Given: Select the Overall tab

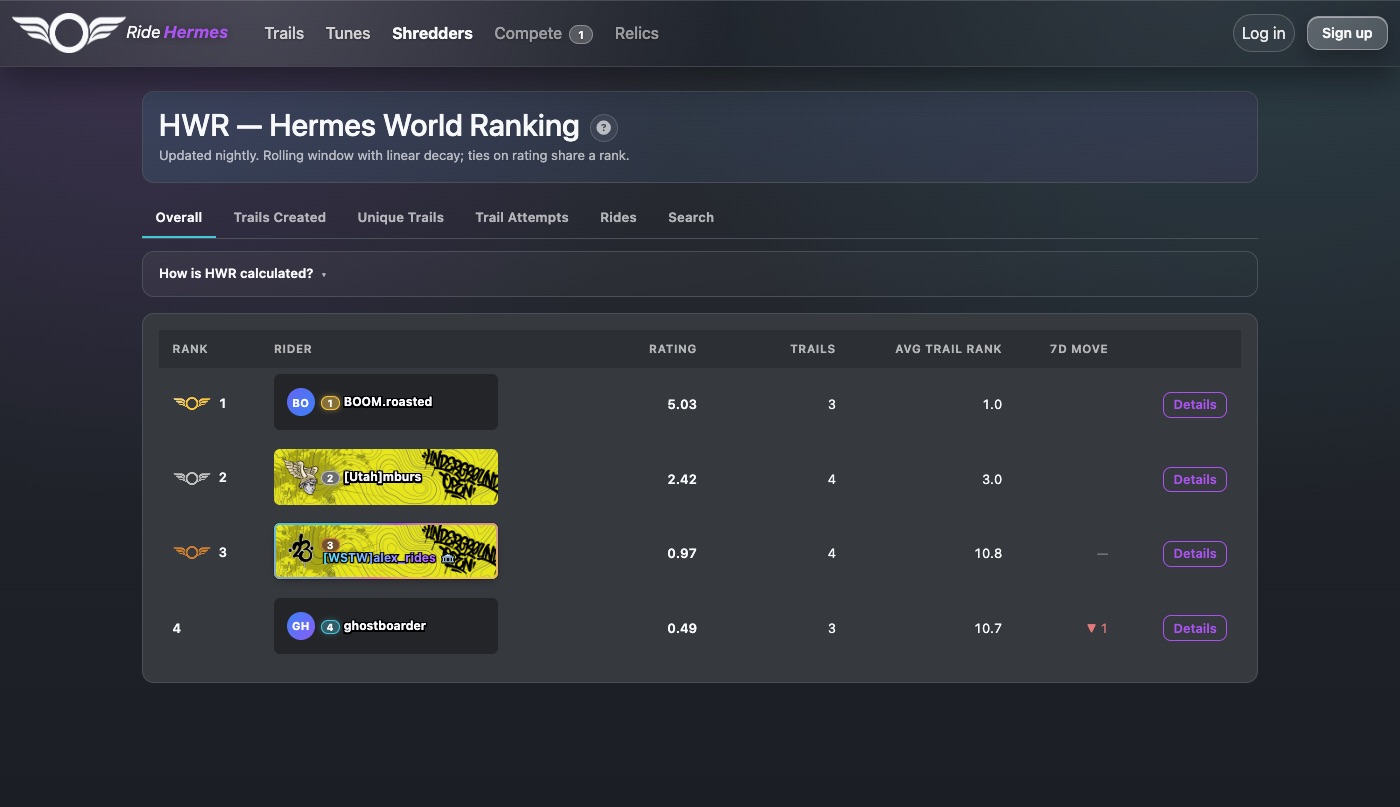Looking at the screenshot, I should (x=179, y=217).
